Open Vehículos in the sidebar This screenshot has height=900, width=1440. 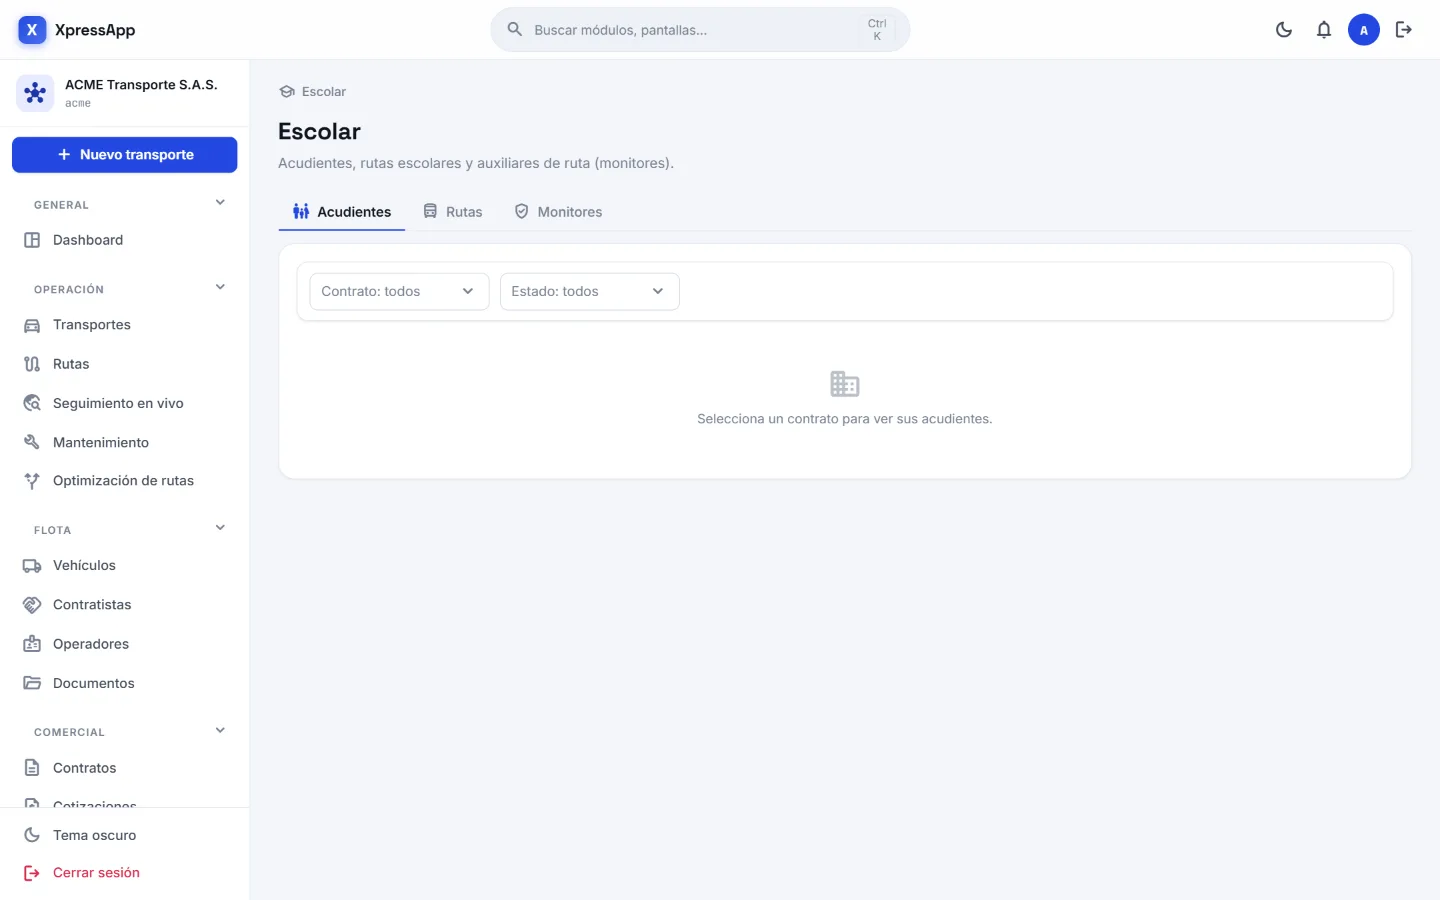click(125, 566)
